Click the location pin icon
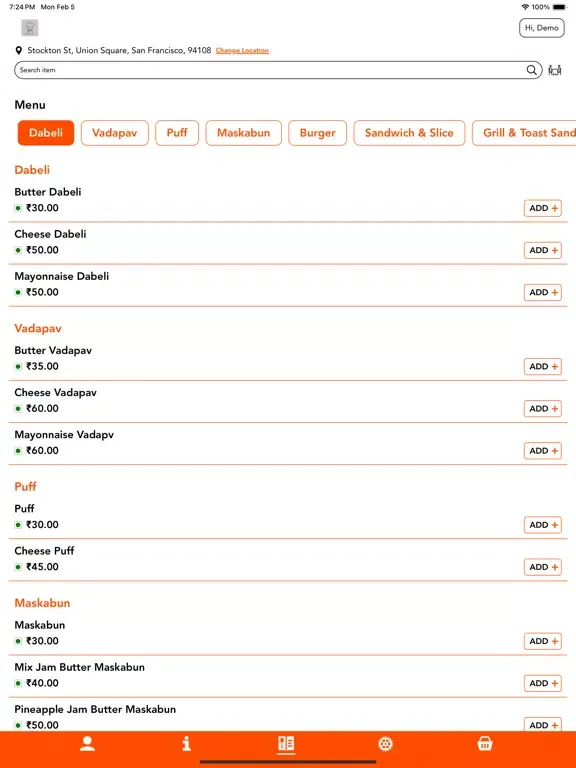576x768 pixels. [x=19, y=50]
